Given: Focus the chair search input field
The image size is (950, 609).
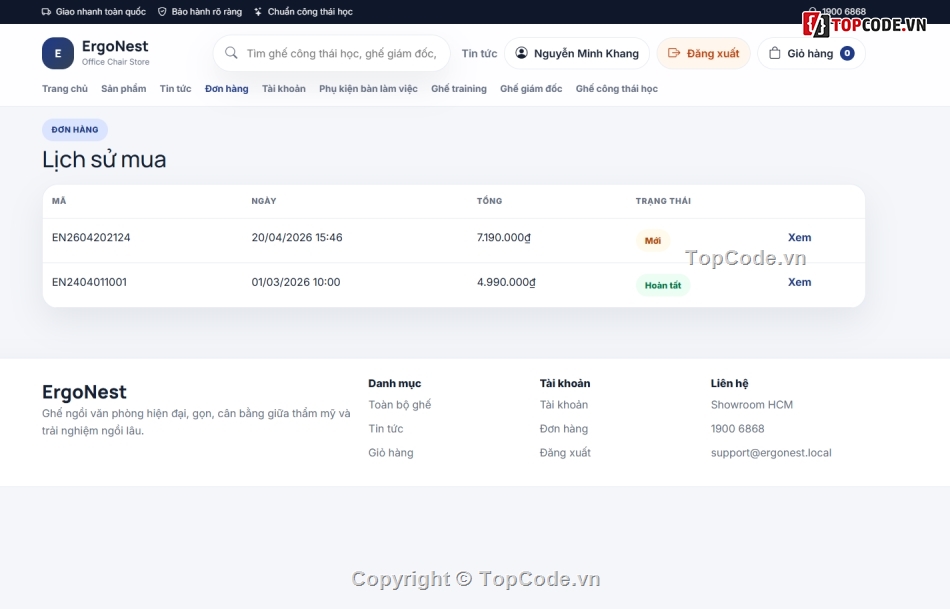Looking at the screenshot, I should [x=331, y=53].
